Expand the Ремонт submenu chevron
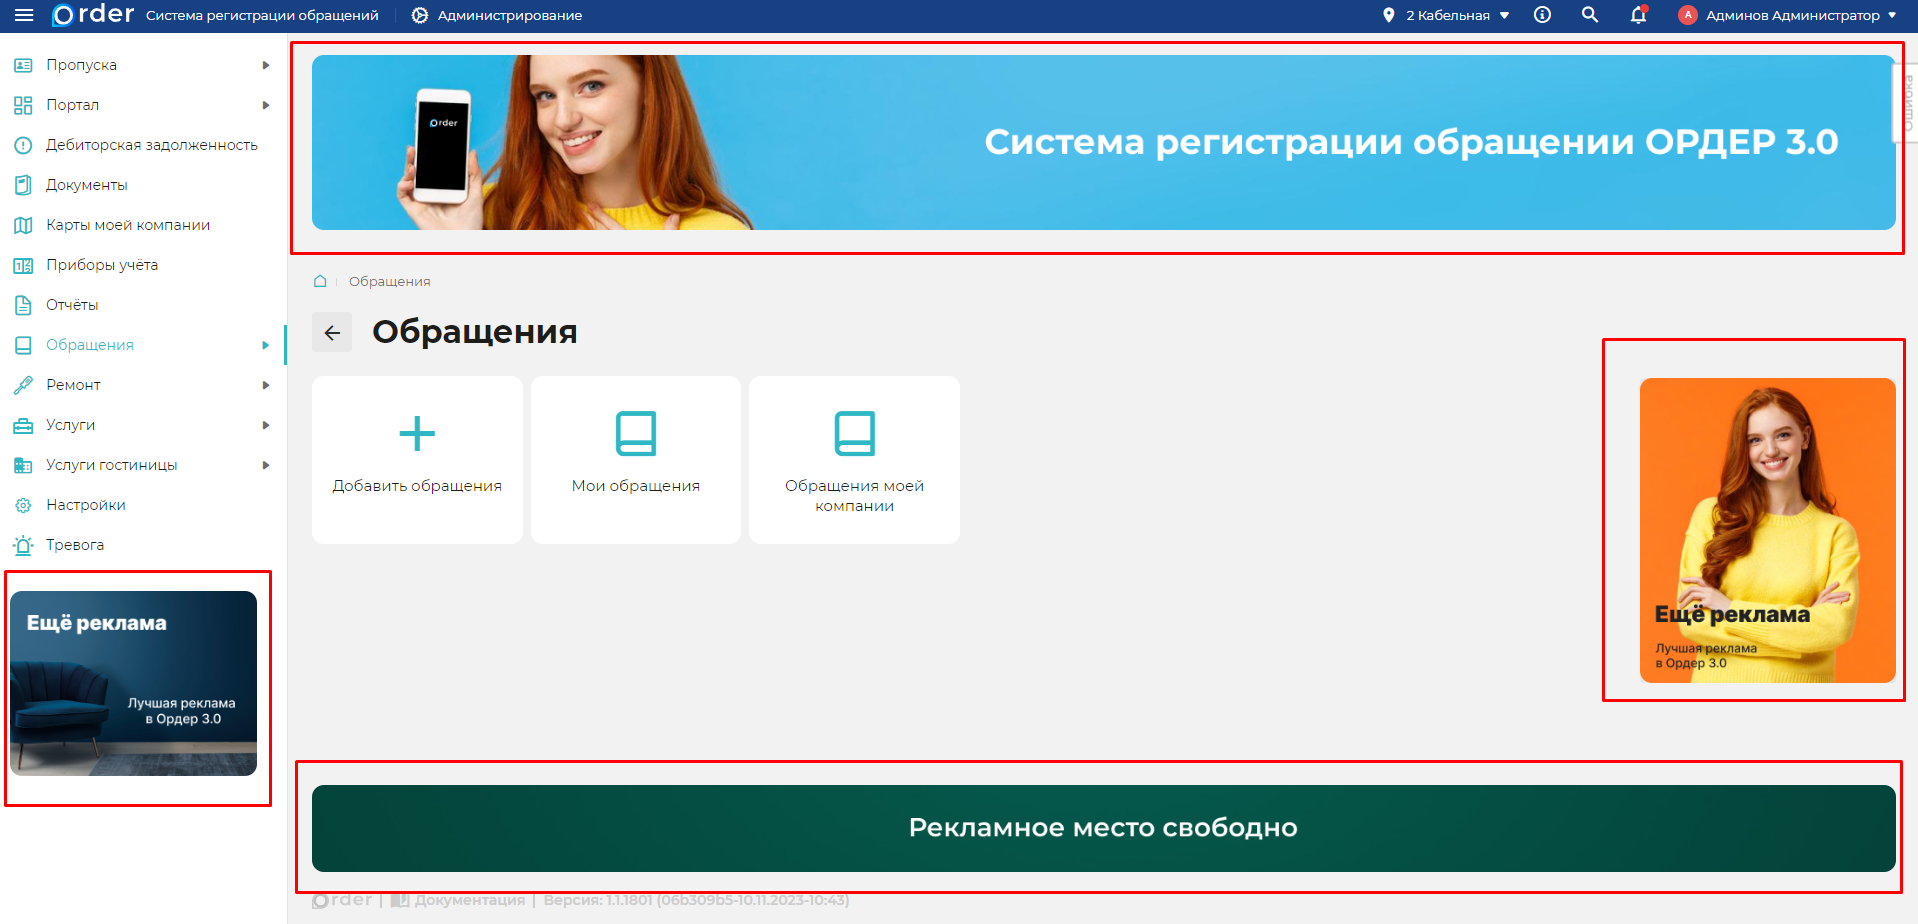The image size is (1918, 924). [x=265, y=384]
